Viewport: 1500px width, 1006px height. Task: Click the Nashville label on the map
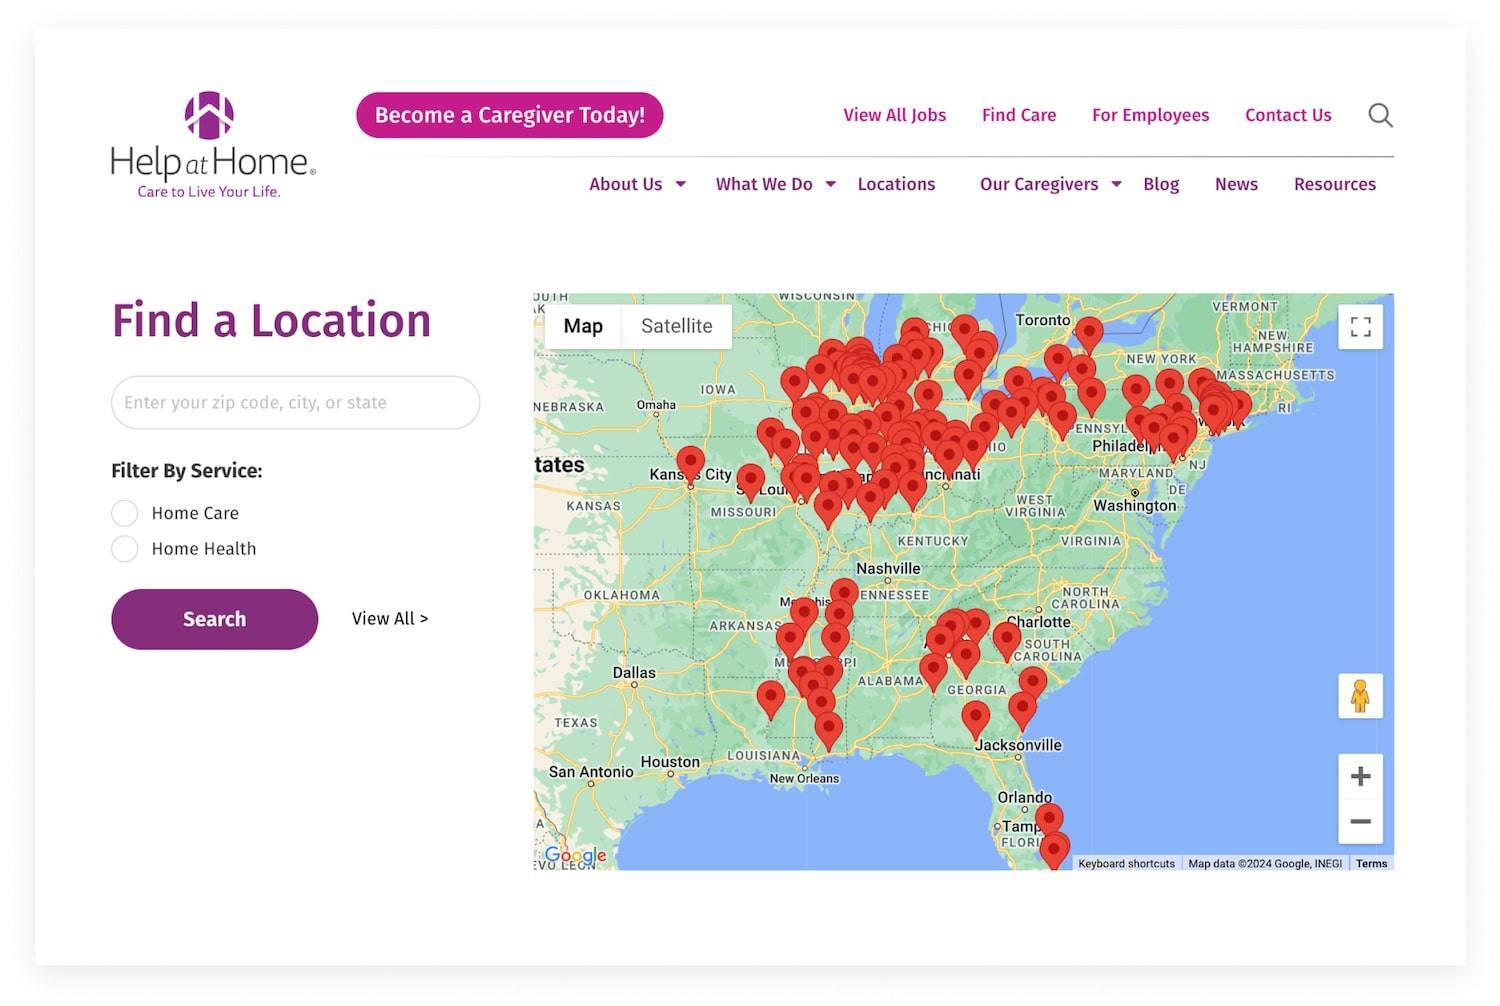pyautogui.click(x=888, y=569)
